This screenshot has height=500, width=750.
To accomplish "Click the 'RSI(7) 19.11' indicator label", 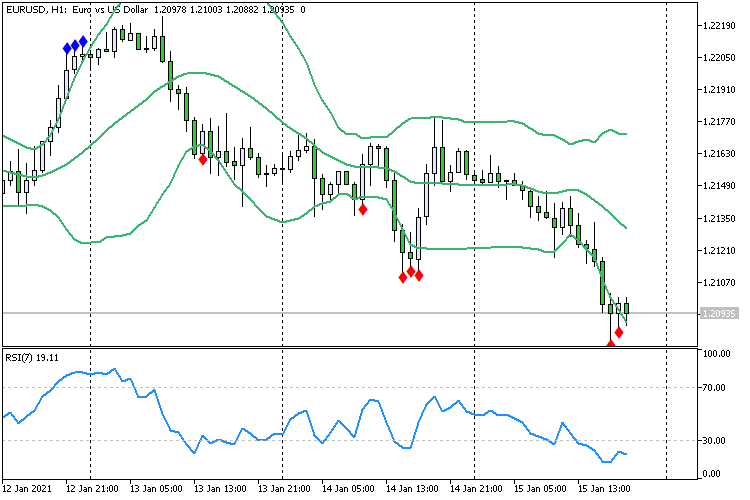I will 32,357.
